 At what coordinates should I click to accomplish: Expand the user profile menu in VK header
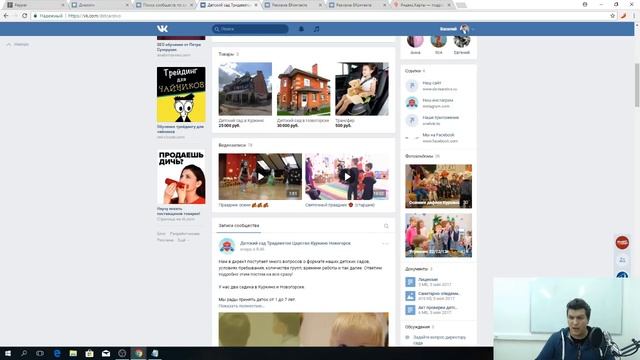click(x=457, y=29)
